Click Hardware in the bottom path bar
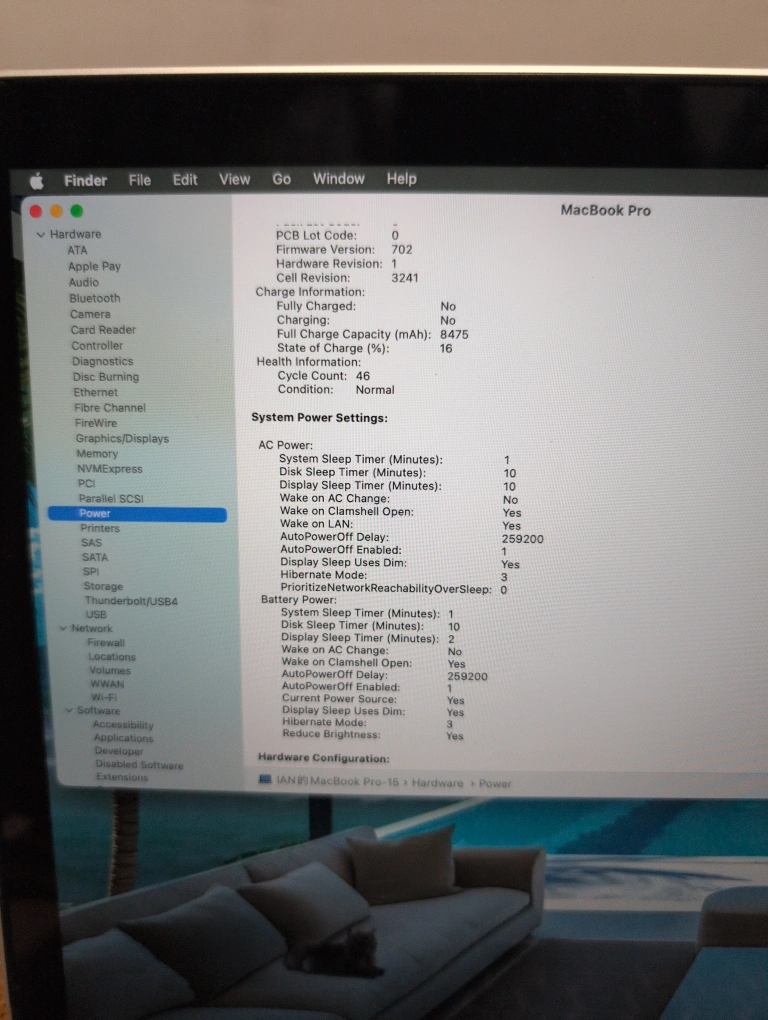 click(438, 783)
